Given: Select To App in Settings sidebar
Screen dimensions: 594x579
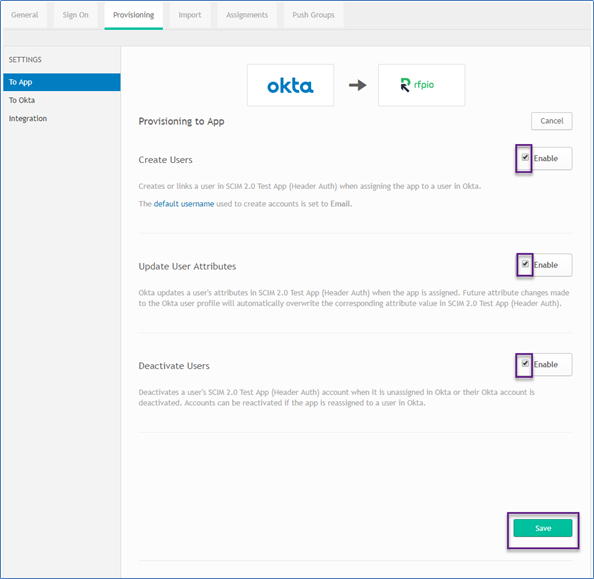Looking at the screenshot, I should [x=62, y=82].
